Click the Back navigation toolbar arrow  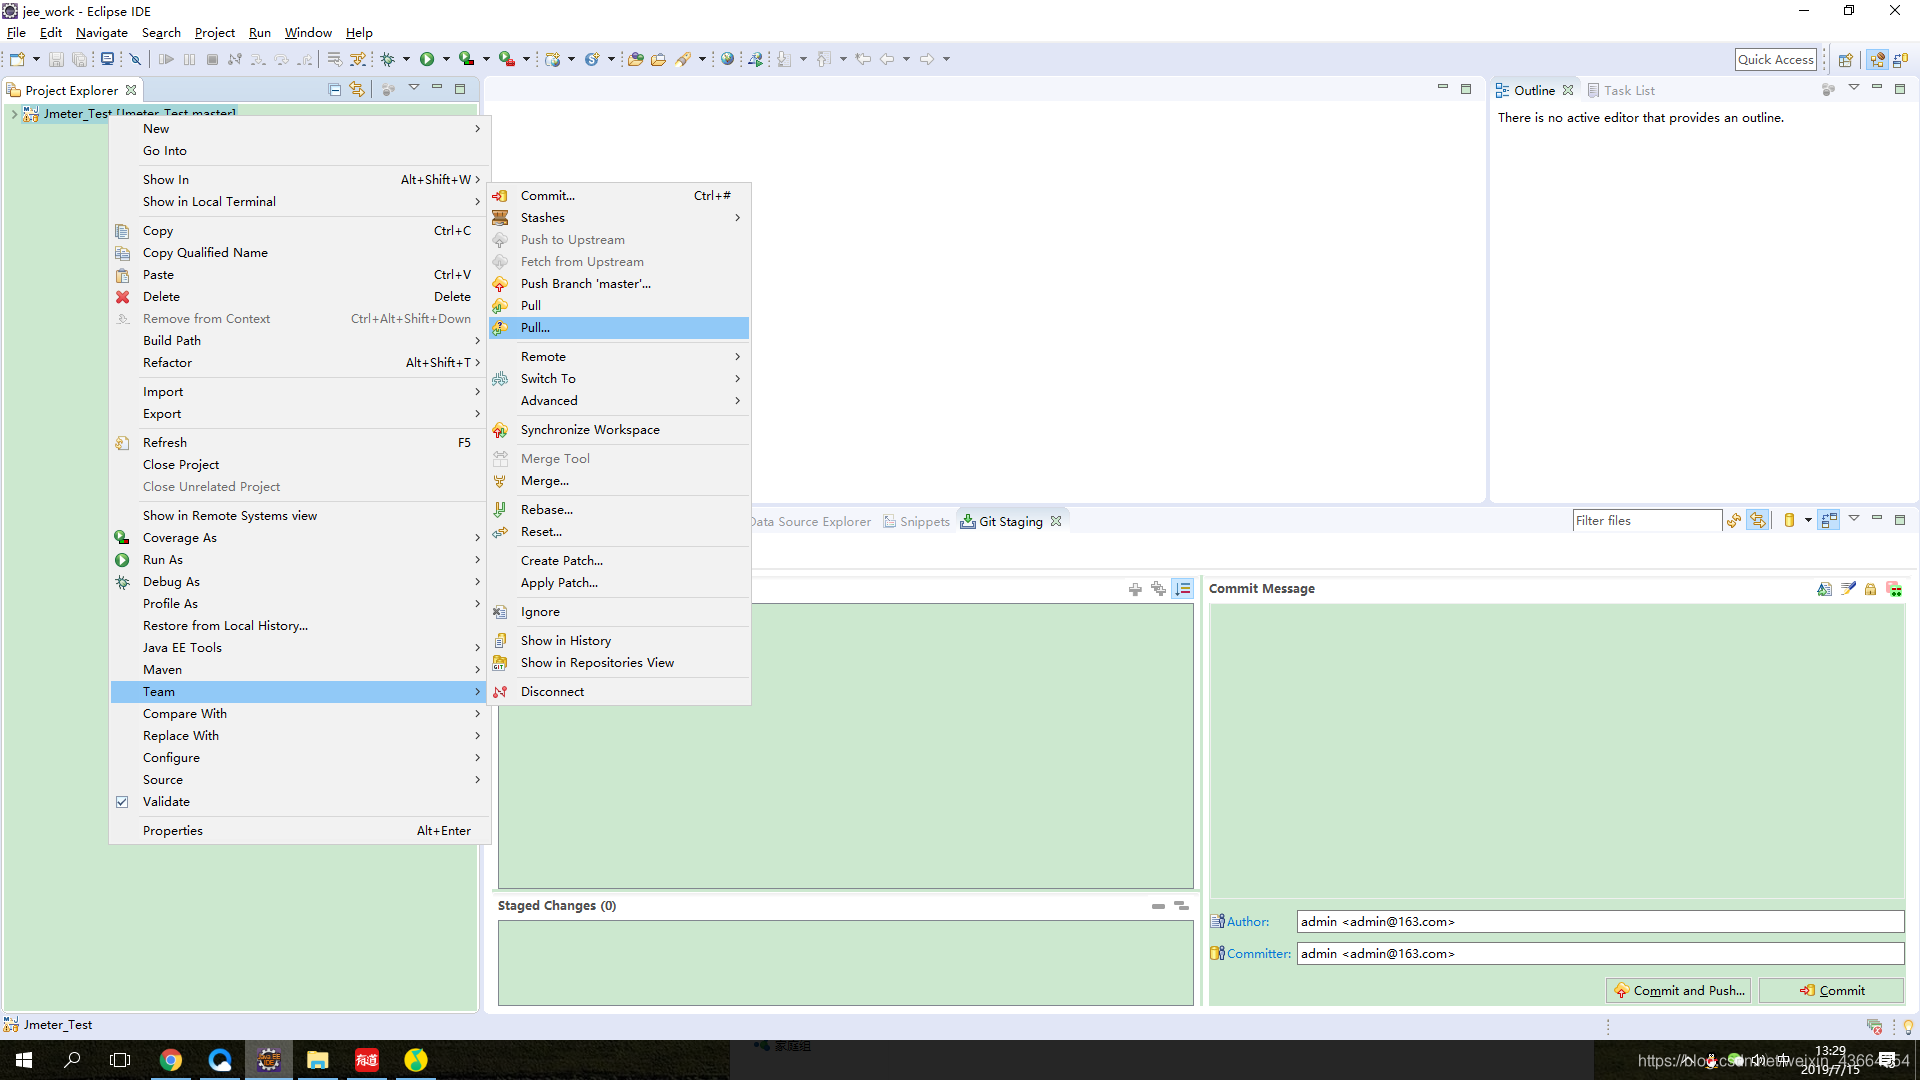coord(887,59)
